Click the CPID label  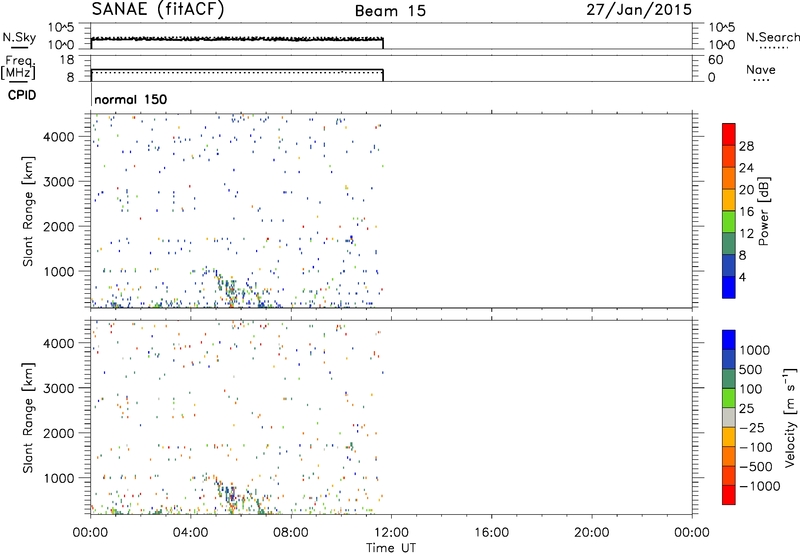coord(22,95)
